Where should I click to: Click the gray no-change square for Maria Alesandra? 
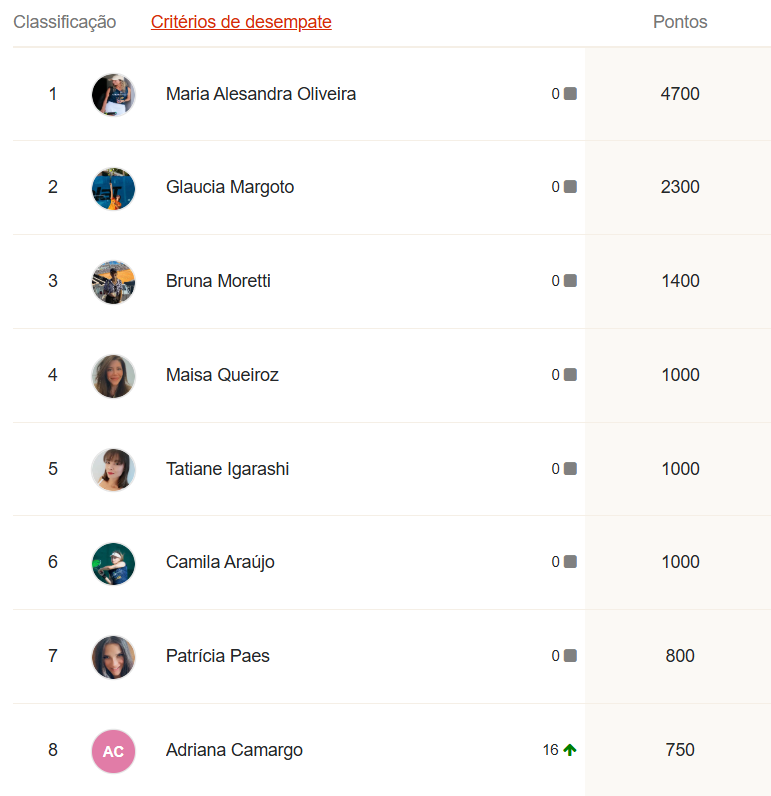(x=570, y=94)
